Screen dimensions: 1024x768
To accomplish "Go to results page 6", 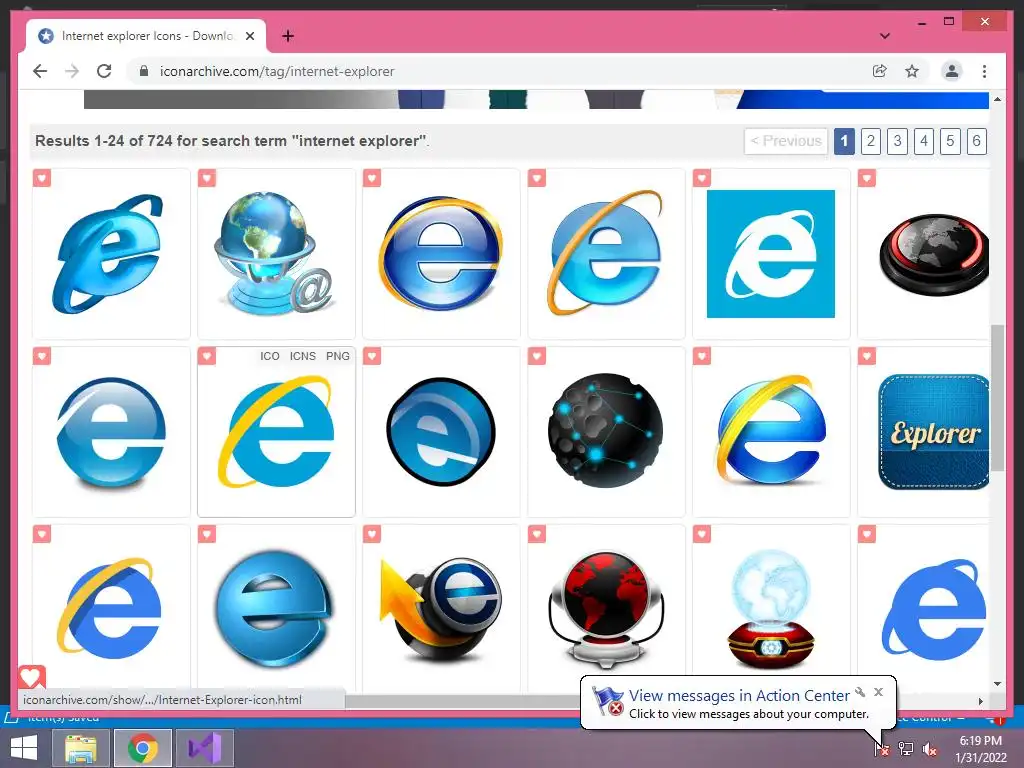I will (976, 141).
